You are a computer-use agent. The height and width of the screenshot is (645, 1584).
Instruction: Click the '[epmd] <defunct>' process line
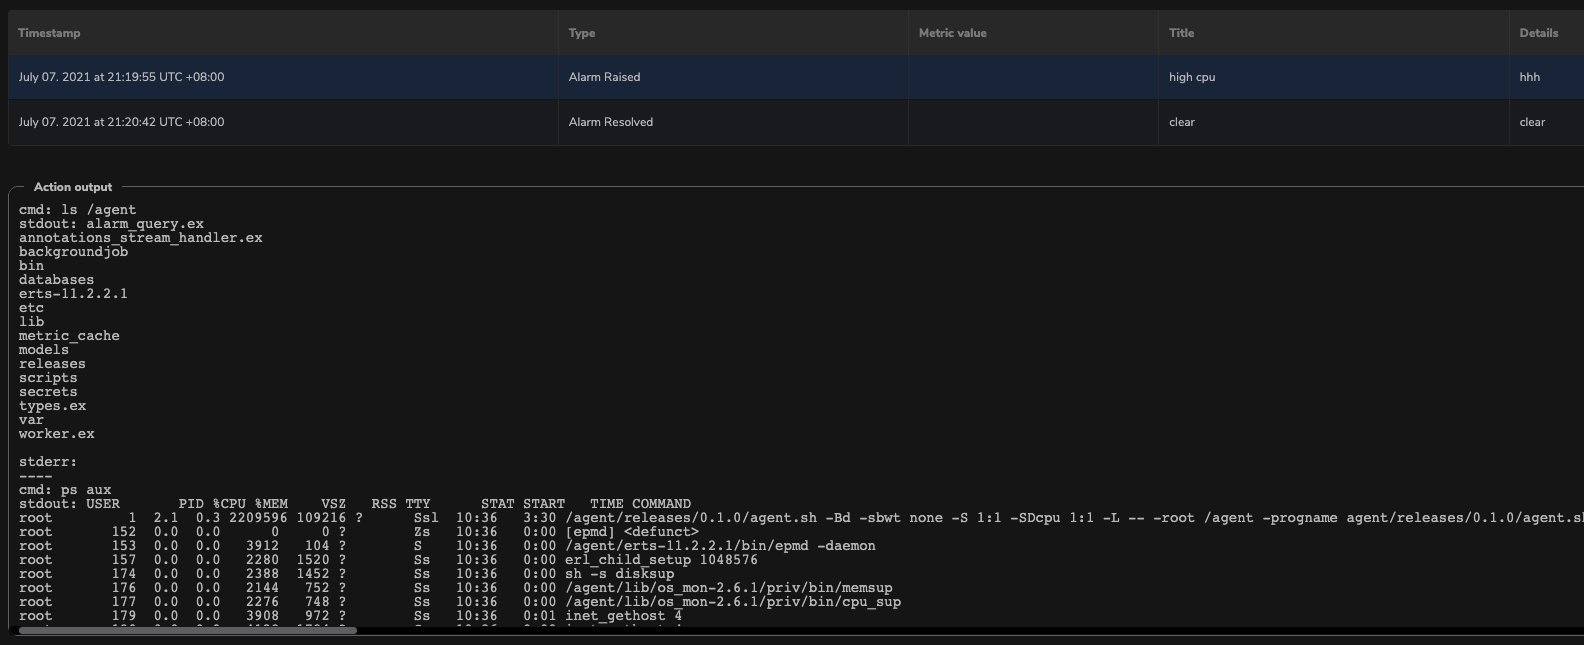pyautogui.click(x=358, y=532)
